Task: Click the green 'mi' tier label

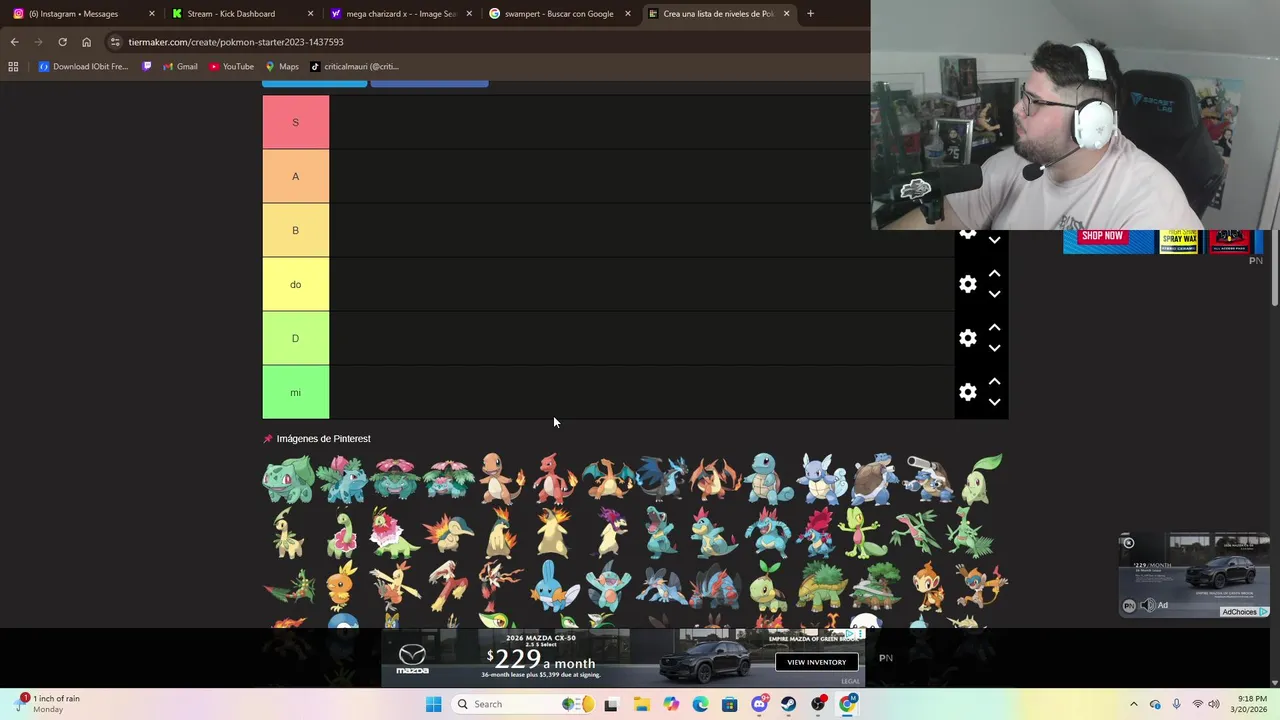Action: click(295, 392)
